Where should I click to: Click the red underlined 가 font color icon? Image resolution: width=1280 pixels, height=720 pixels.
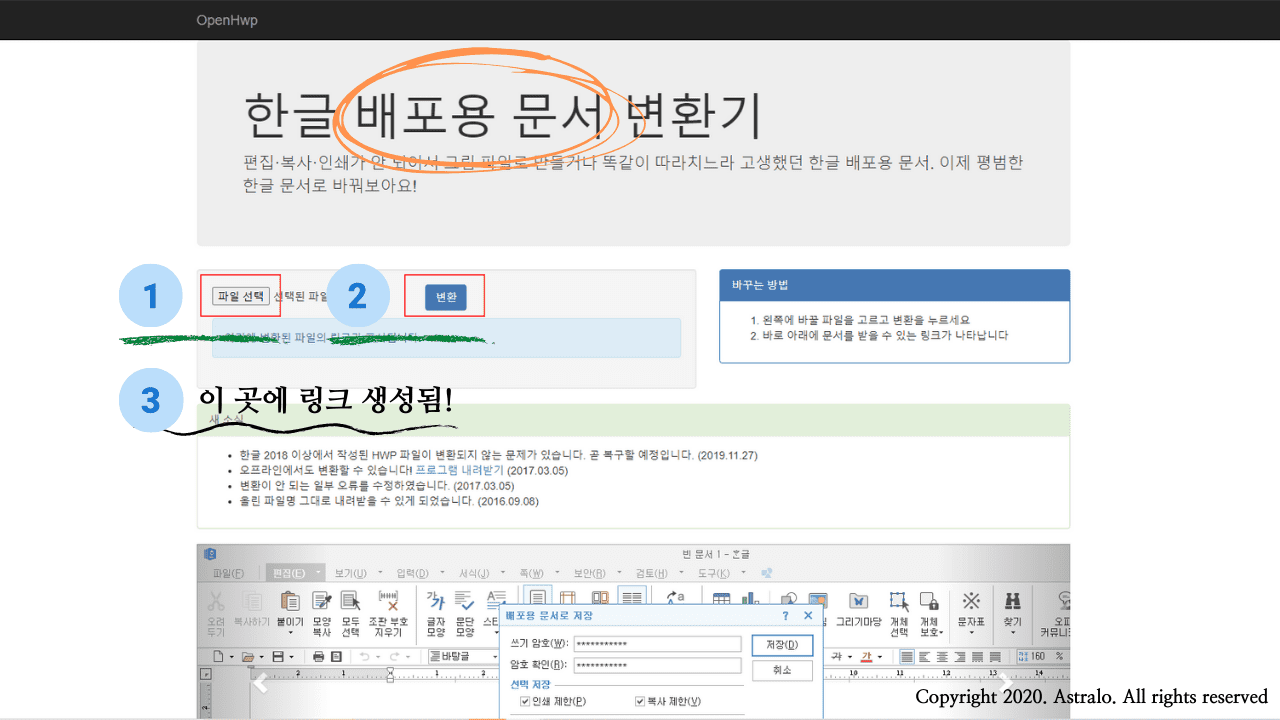click(x=866, y=657)
